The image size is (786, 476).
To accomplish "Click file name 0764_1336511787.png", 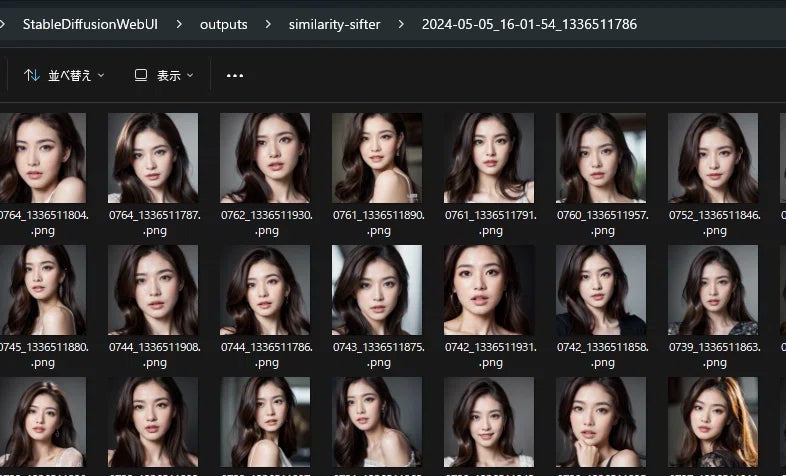I will coord(155,223).
